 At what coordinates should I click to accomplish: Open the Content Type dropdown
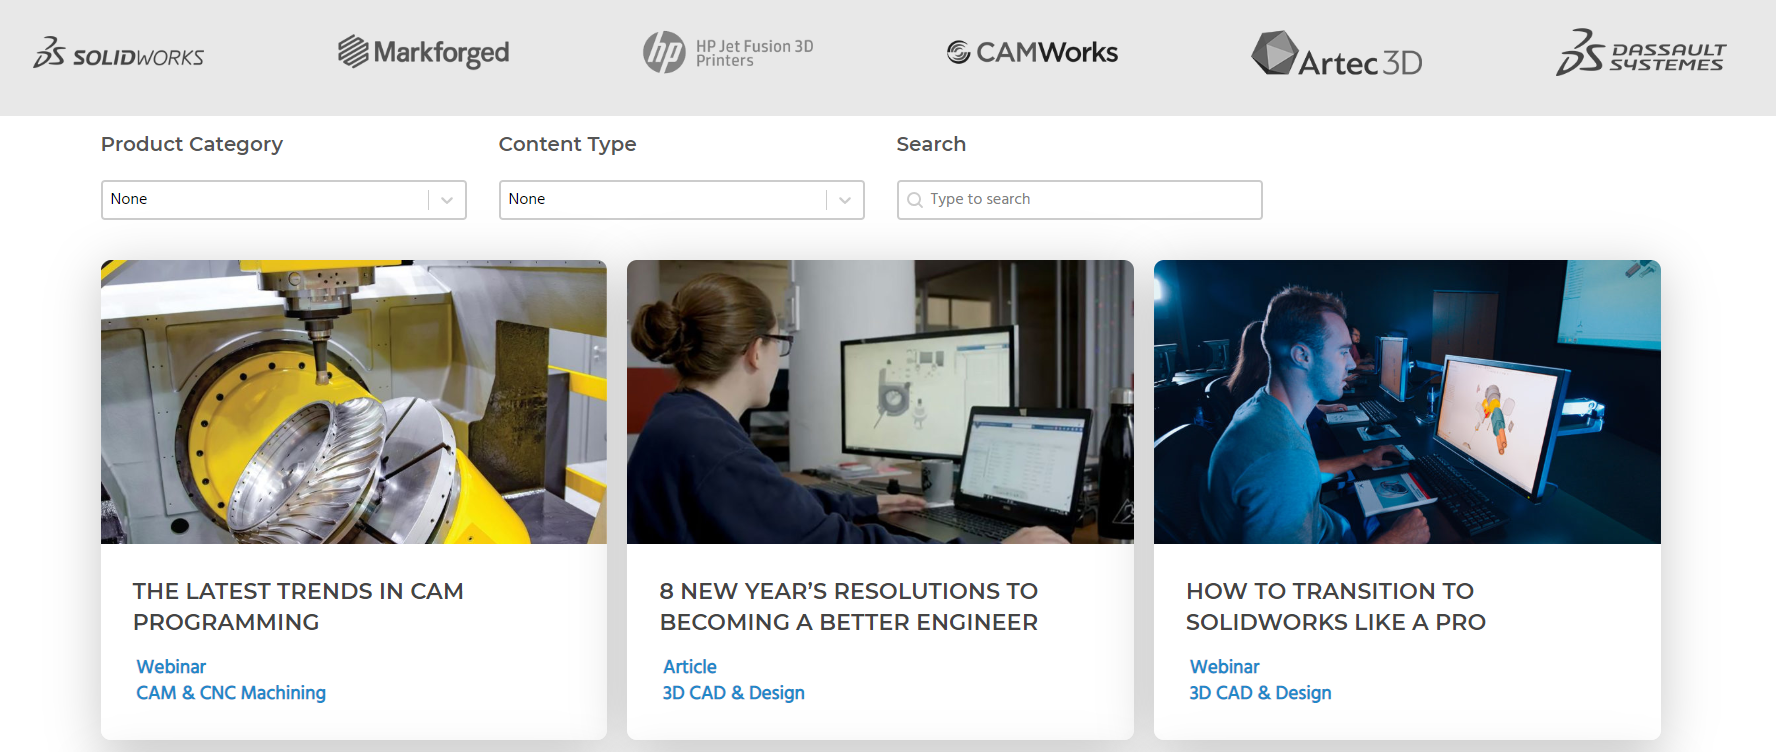pos(682,200)
